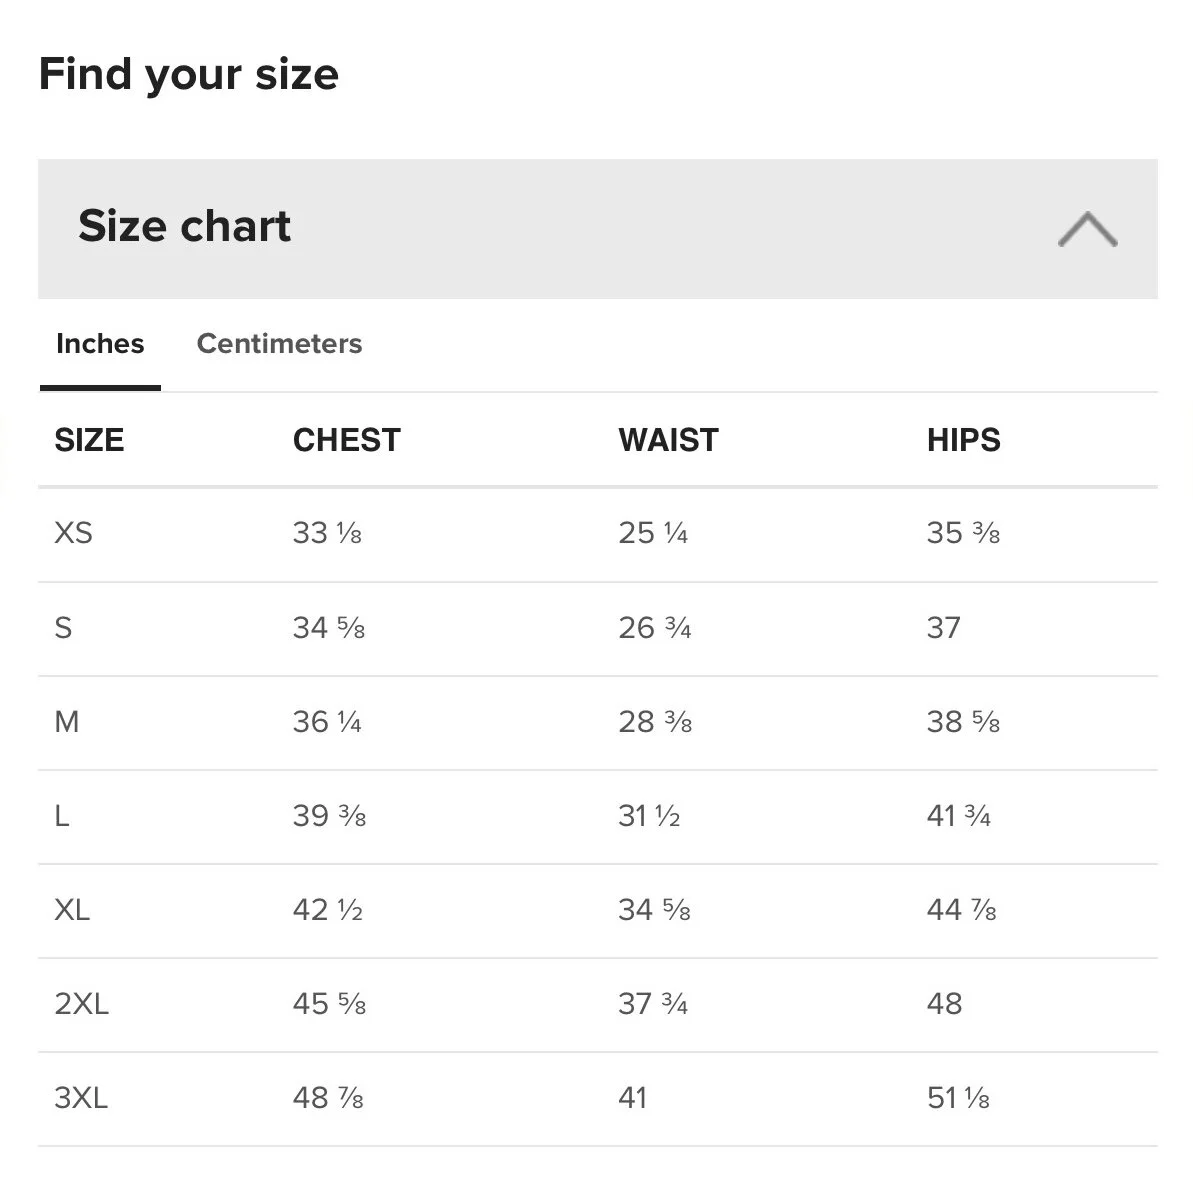This screenshot has width=1193, height=1193.
Task: Select the XL size row label
Action: pyautogui.click(x=72, y=910)
